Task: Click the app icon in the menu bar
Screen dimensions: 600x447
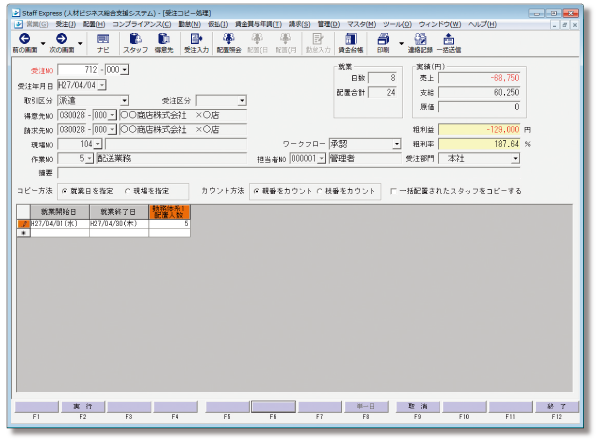Action: click(18, 24)
